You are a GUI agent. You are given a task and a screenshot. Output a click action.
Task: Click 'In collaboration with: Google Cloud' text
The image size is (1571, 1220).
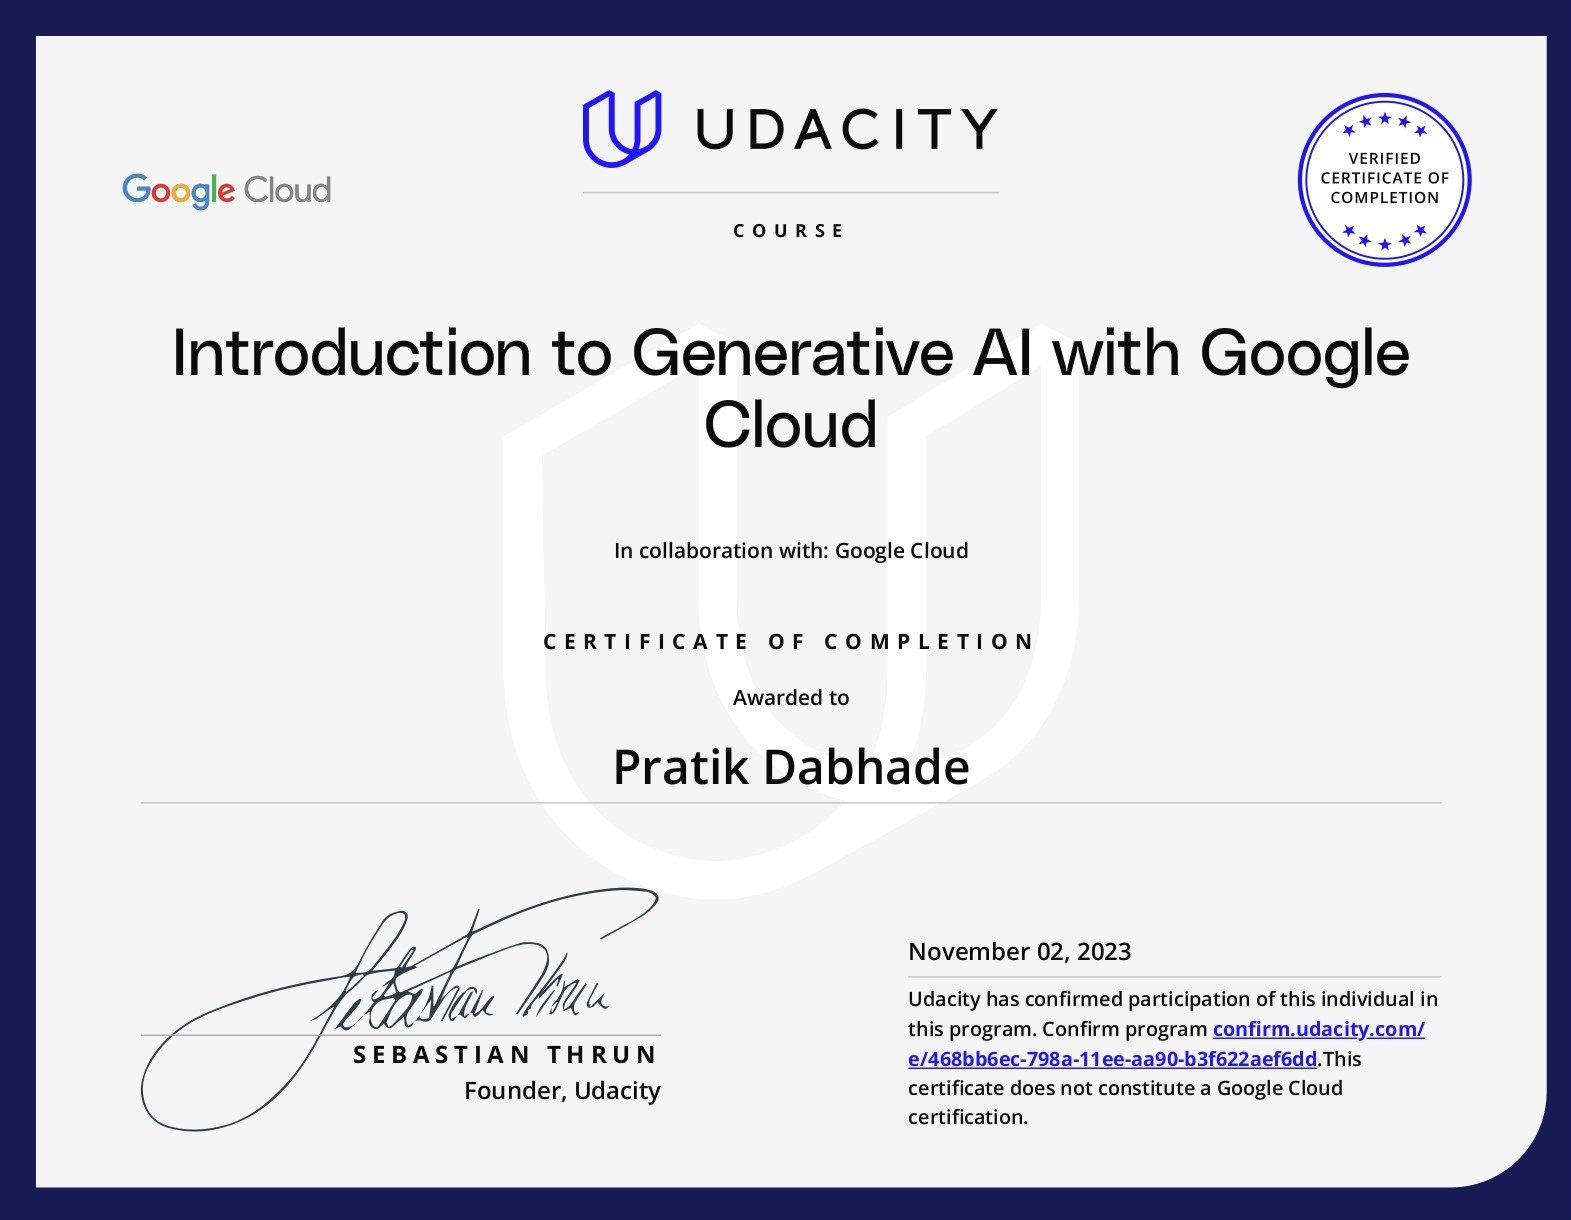(x=791, y=551)
